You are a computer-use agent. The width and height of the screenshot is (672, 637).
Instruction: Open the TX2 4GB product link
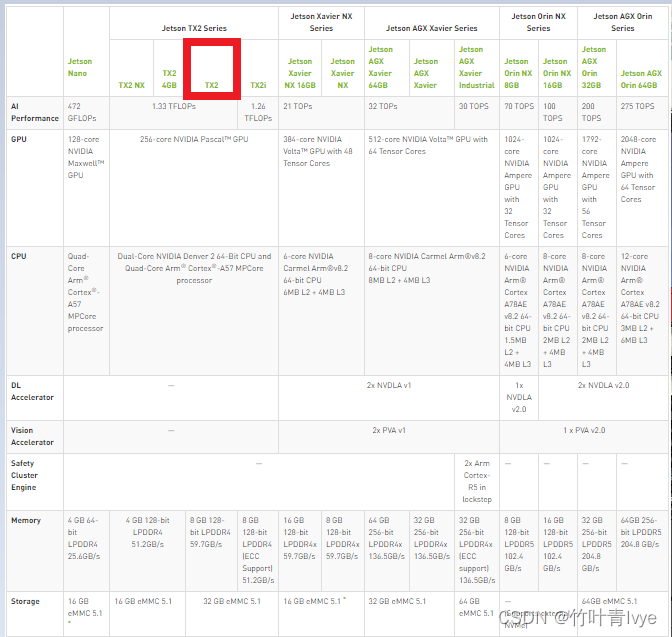[x=169, y=79]
